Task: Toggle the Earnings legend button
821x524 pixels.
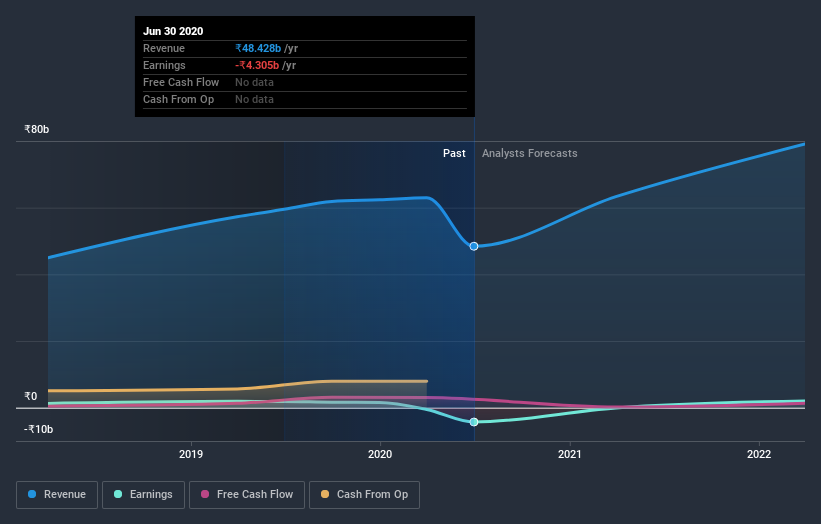Action: click(x=143, y=495)
